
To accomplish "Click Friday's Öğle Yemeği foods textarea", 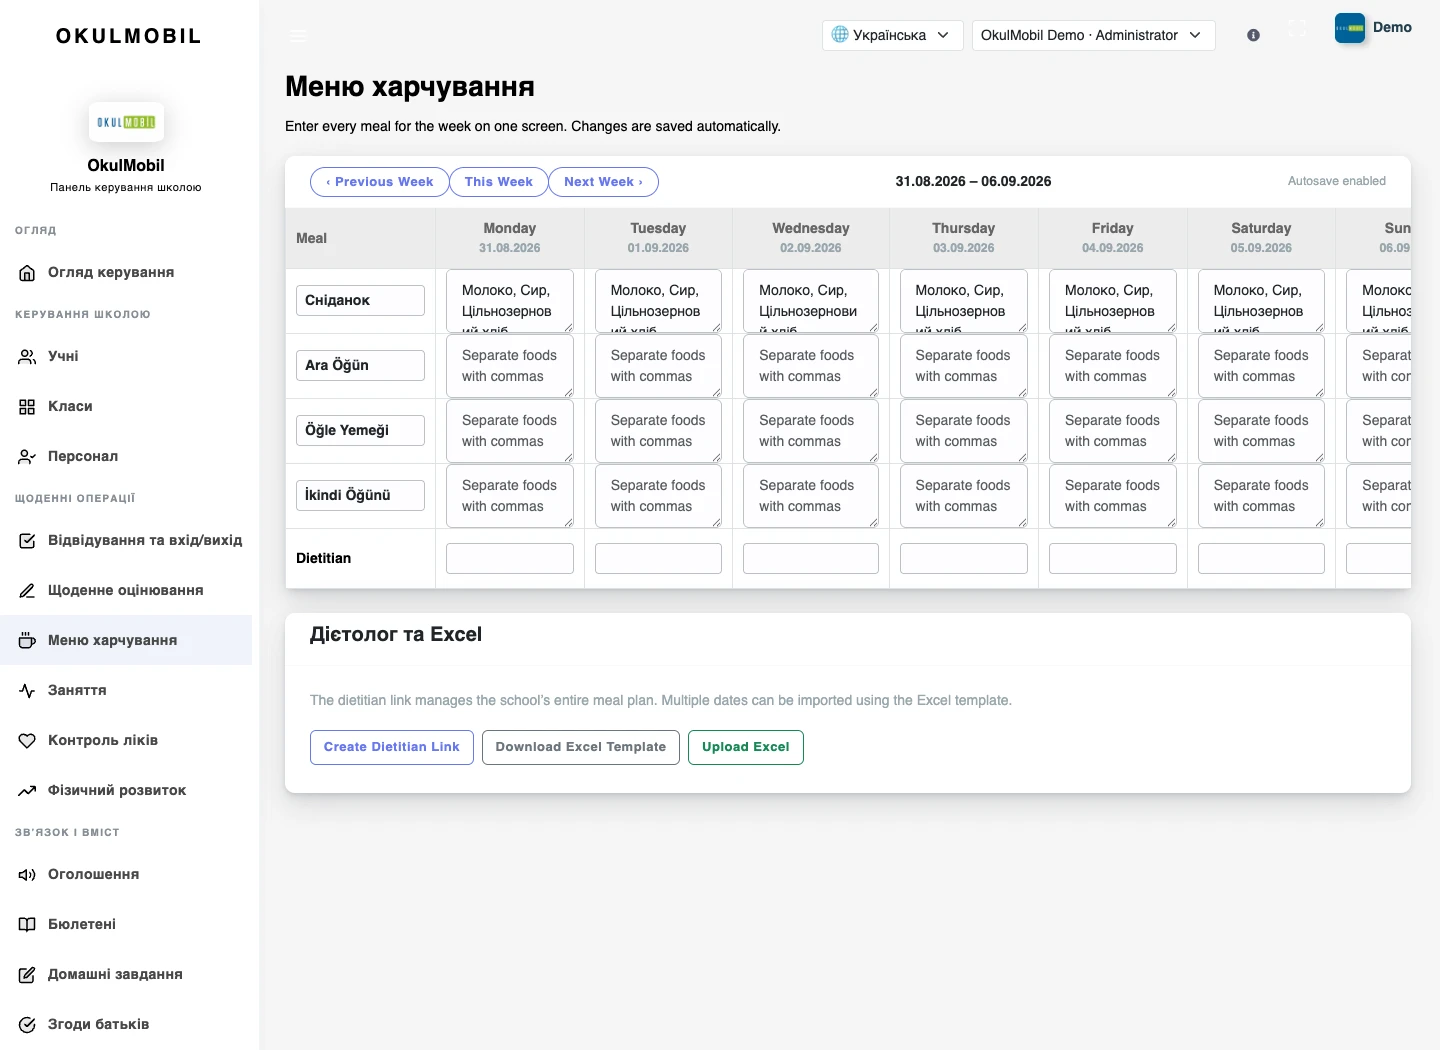I will point(1113,431).
